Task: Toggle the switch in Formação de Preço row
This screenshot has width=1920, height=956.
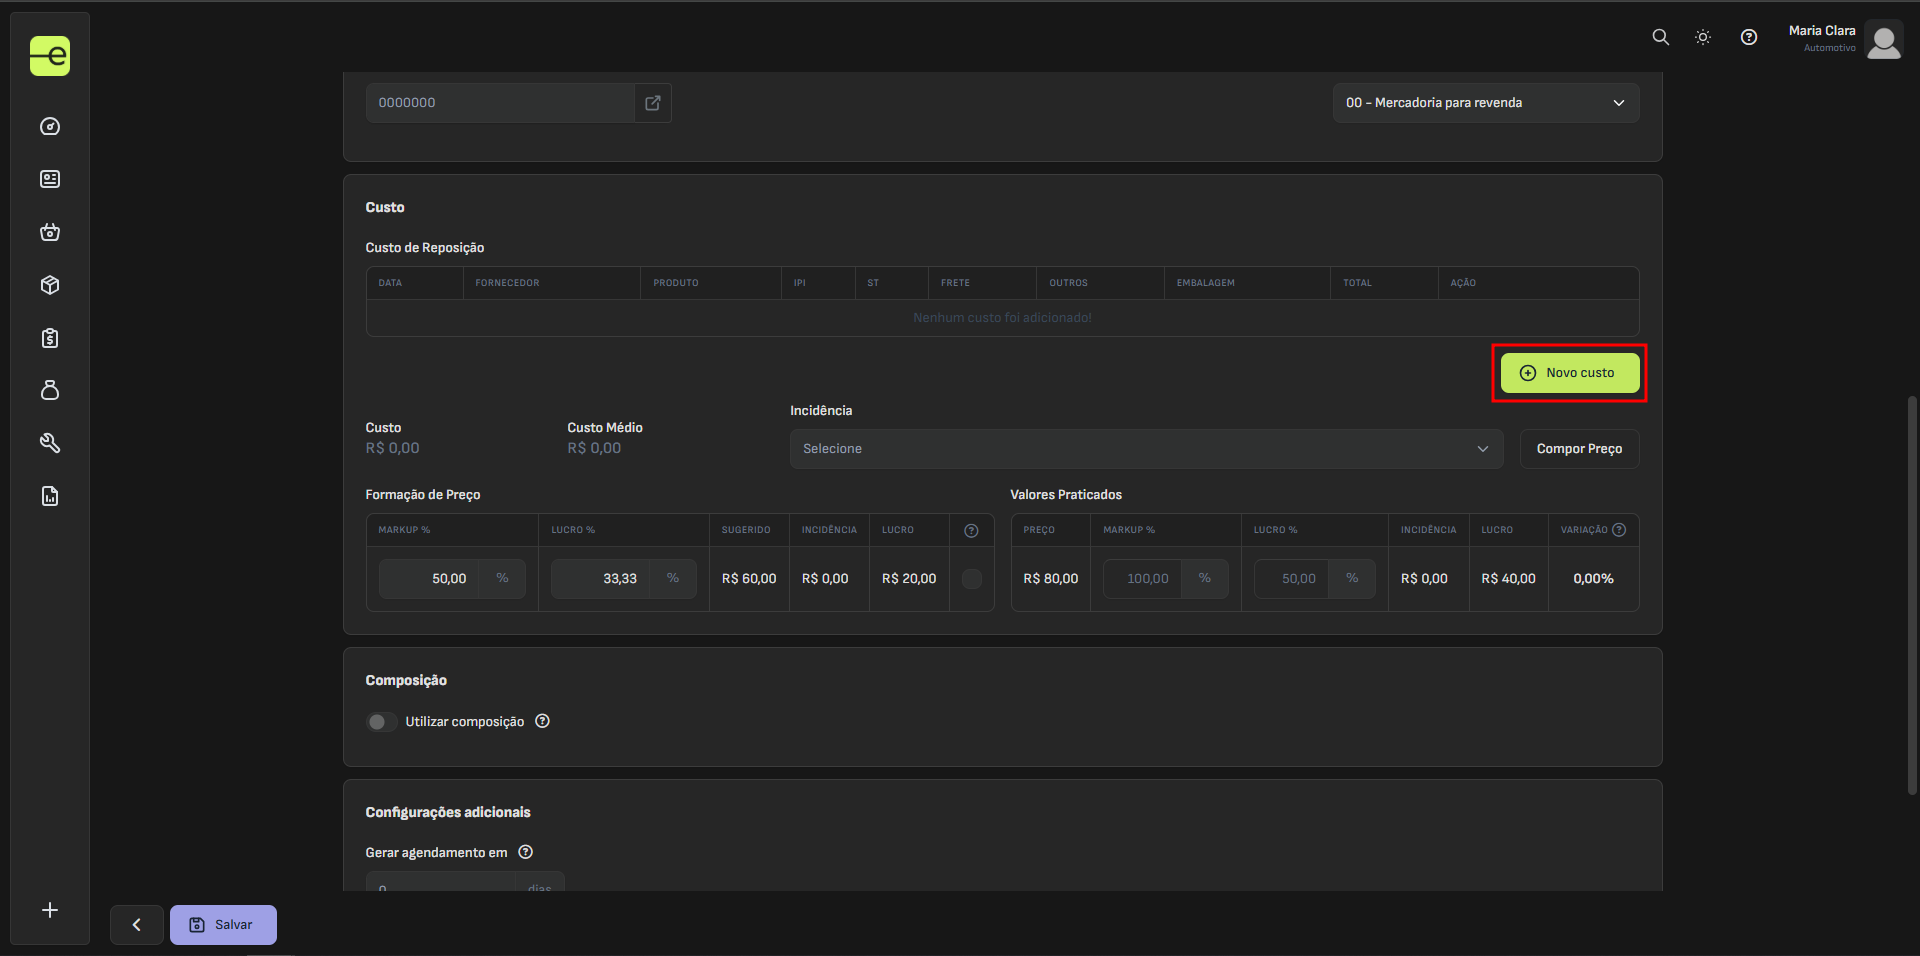Action: [x=971, y=579]
